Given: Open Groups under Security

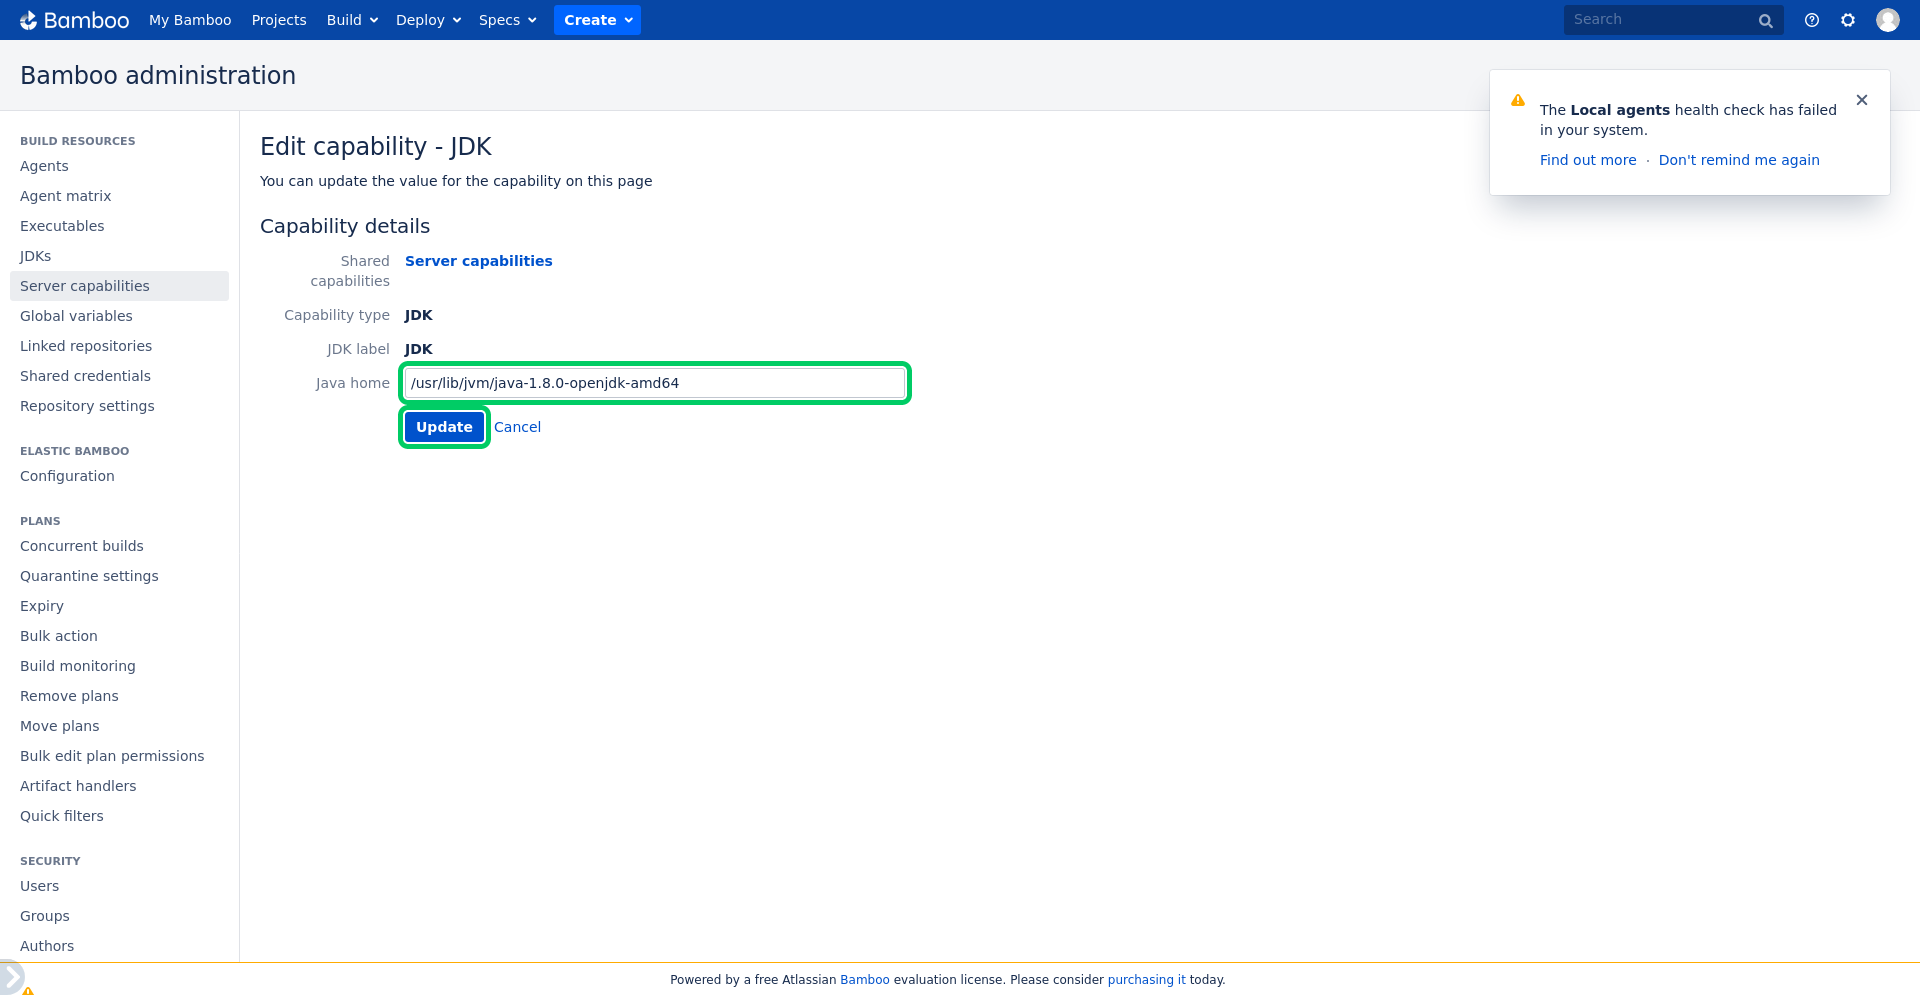Looking at the screenshot, I should pos(45,916).
